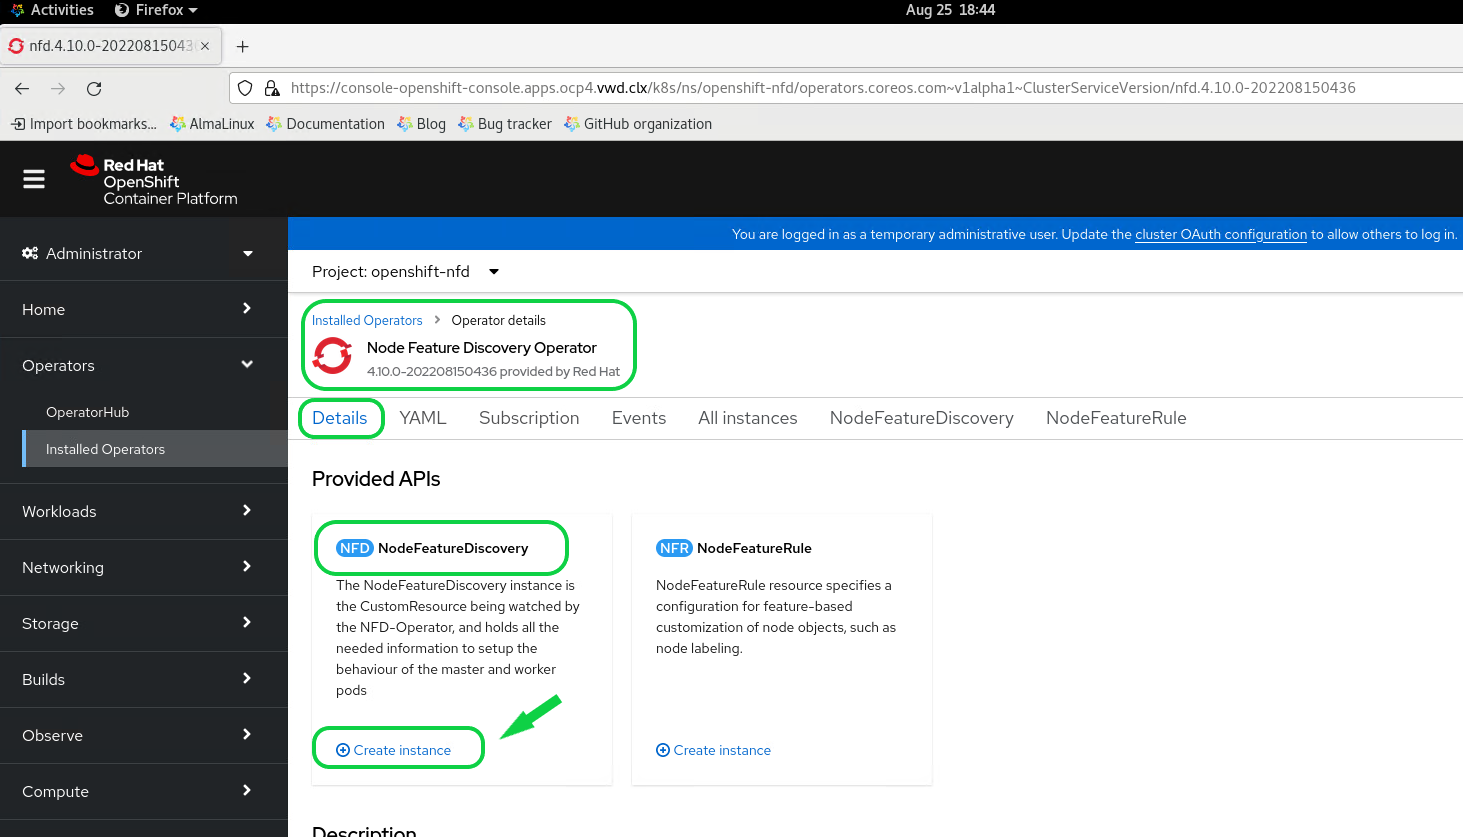Click the padlock site info icon
Screen dimensions: 1463x837
pos(271,88)
